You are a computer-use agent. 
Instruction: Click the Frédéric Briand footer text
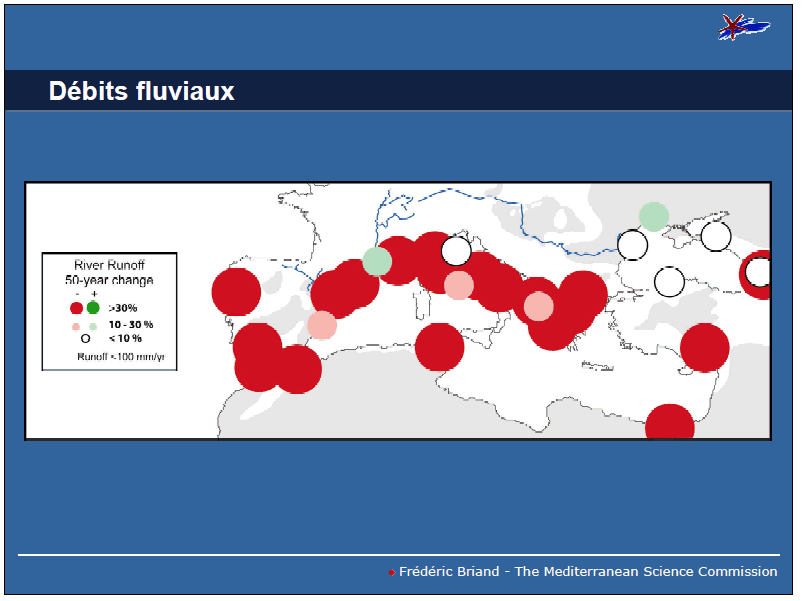coord(588,572)
